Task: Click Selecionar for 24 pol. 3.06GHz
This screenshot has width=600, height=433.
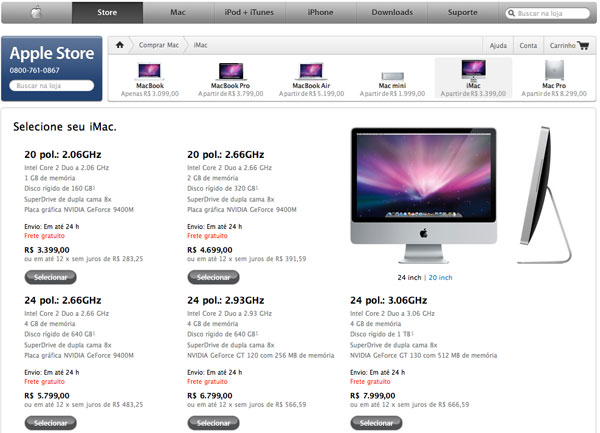Action: click(376, 423)
